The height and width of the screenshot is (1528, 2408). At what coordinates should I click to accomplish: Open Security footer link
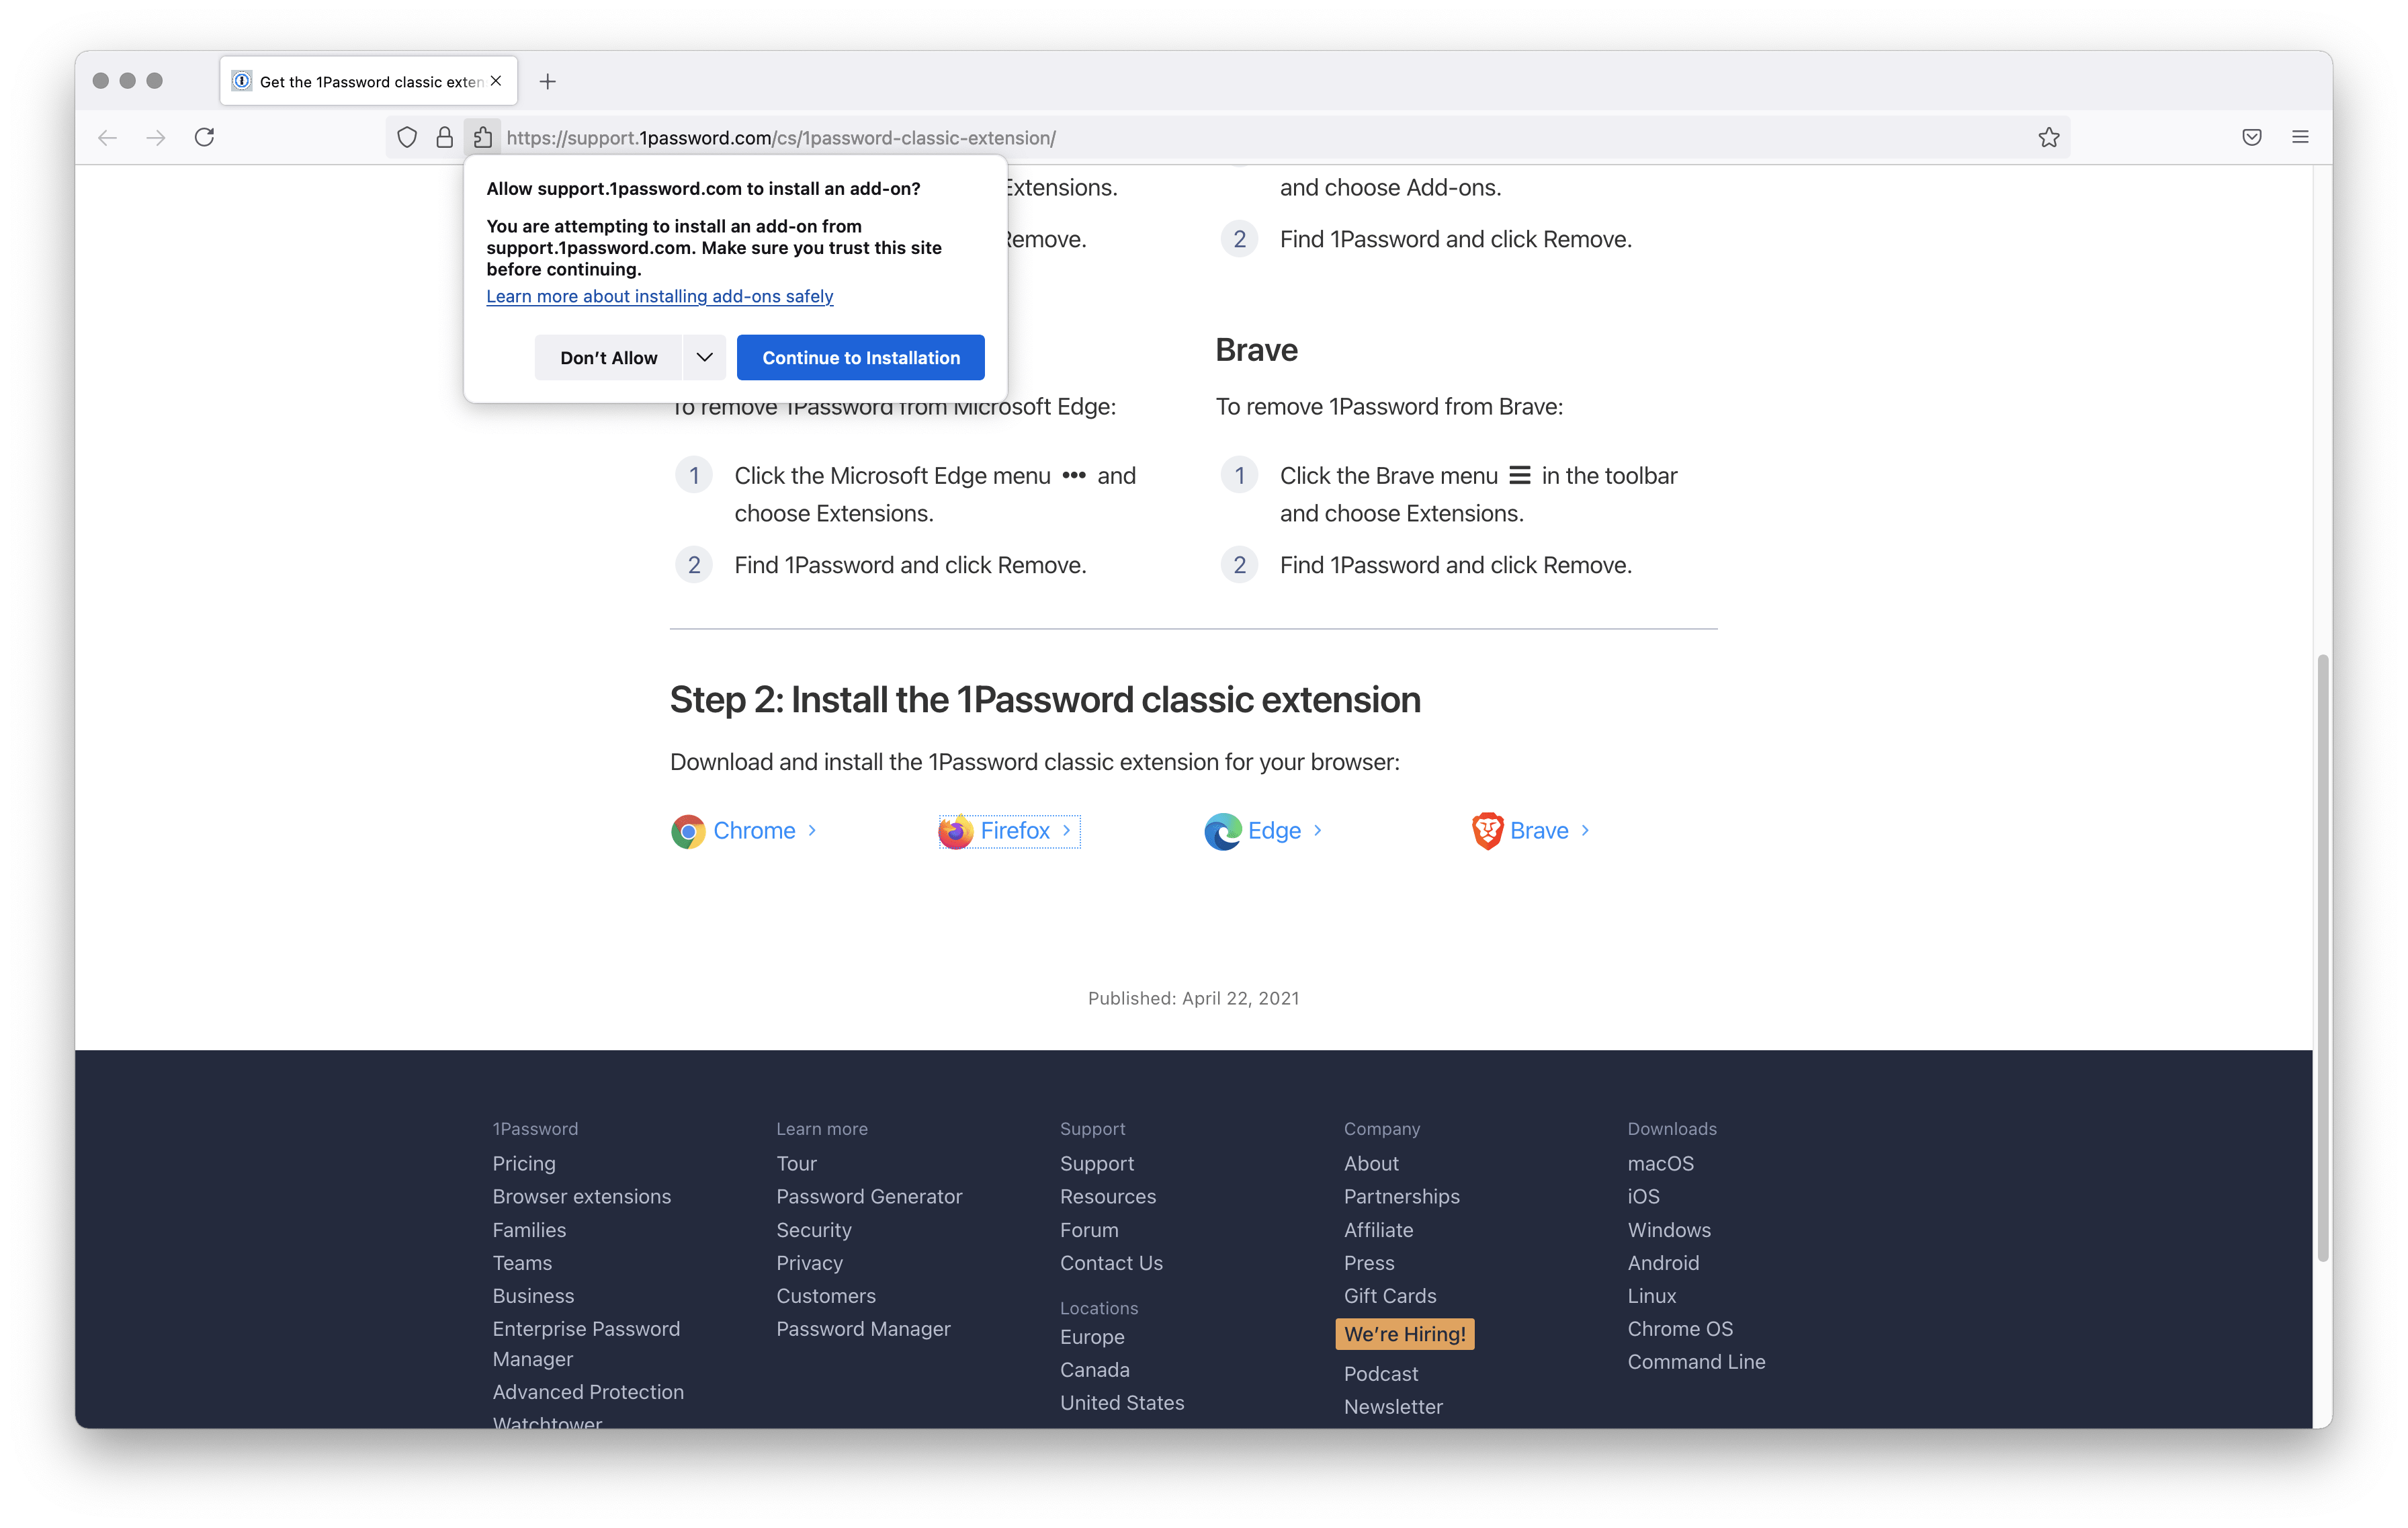pyautogui.click(x=814, y=1230)
